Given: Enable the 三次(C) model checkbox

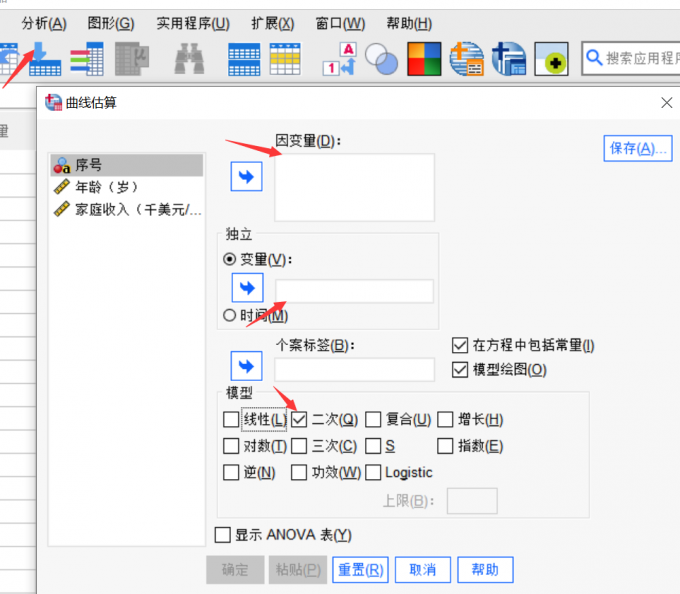Looking at the screenshot, I should 299,446.
